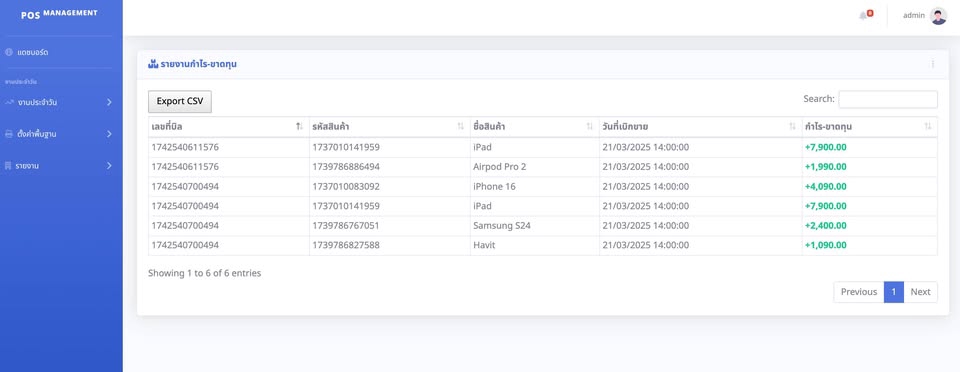Screen dimensions: 960x372
Task: Click the dashboard icon in sidebar
Action: click(9, 52)
